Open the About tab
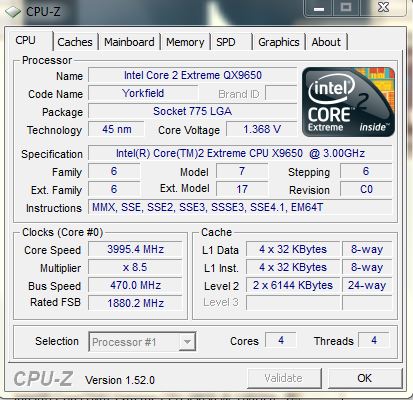Screen dimensions: 413x400 tap(326, 42)
